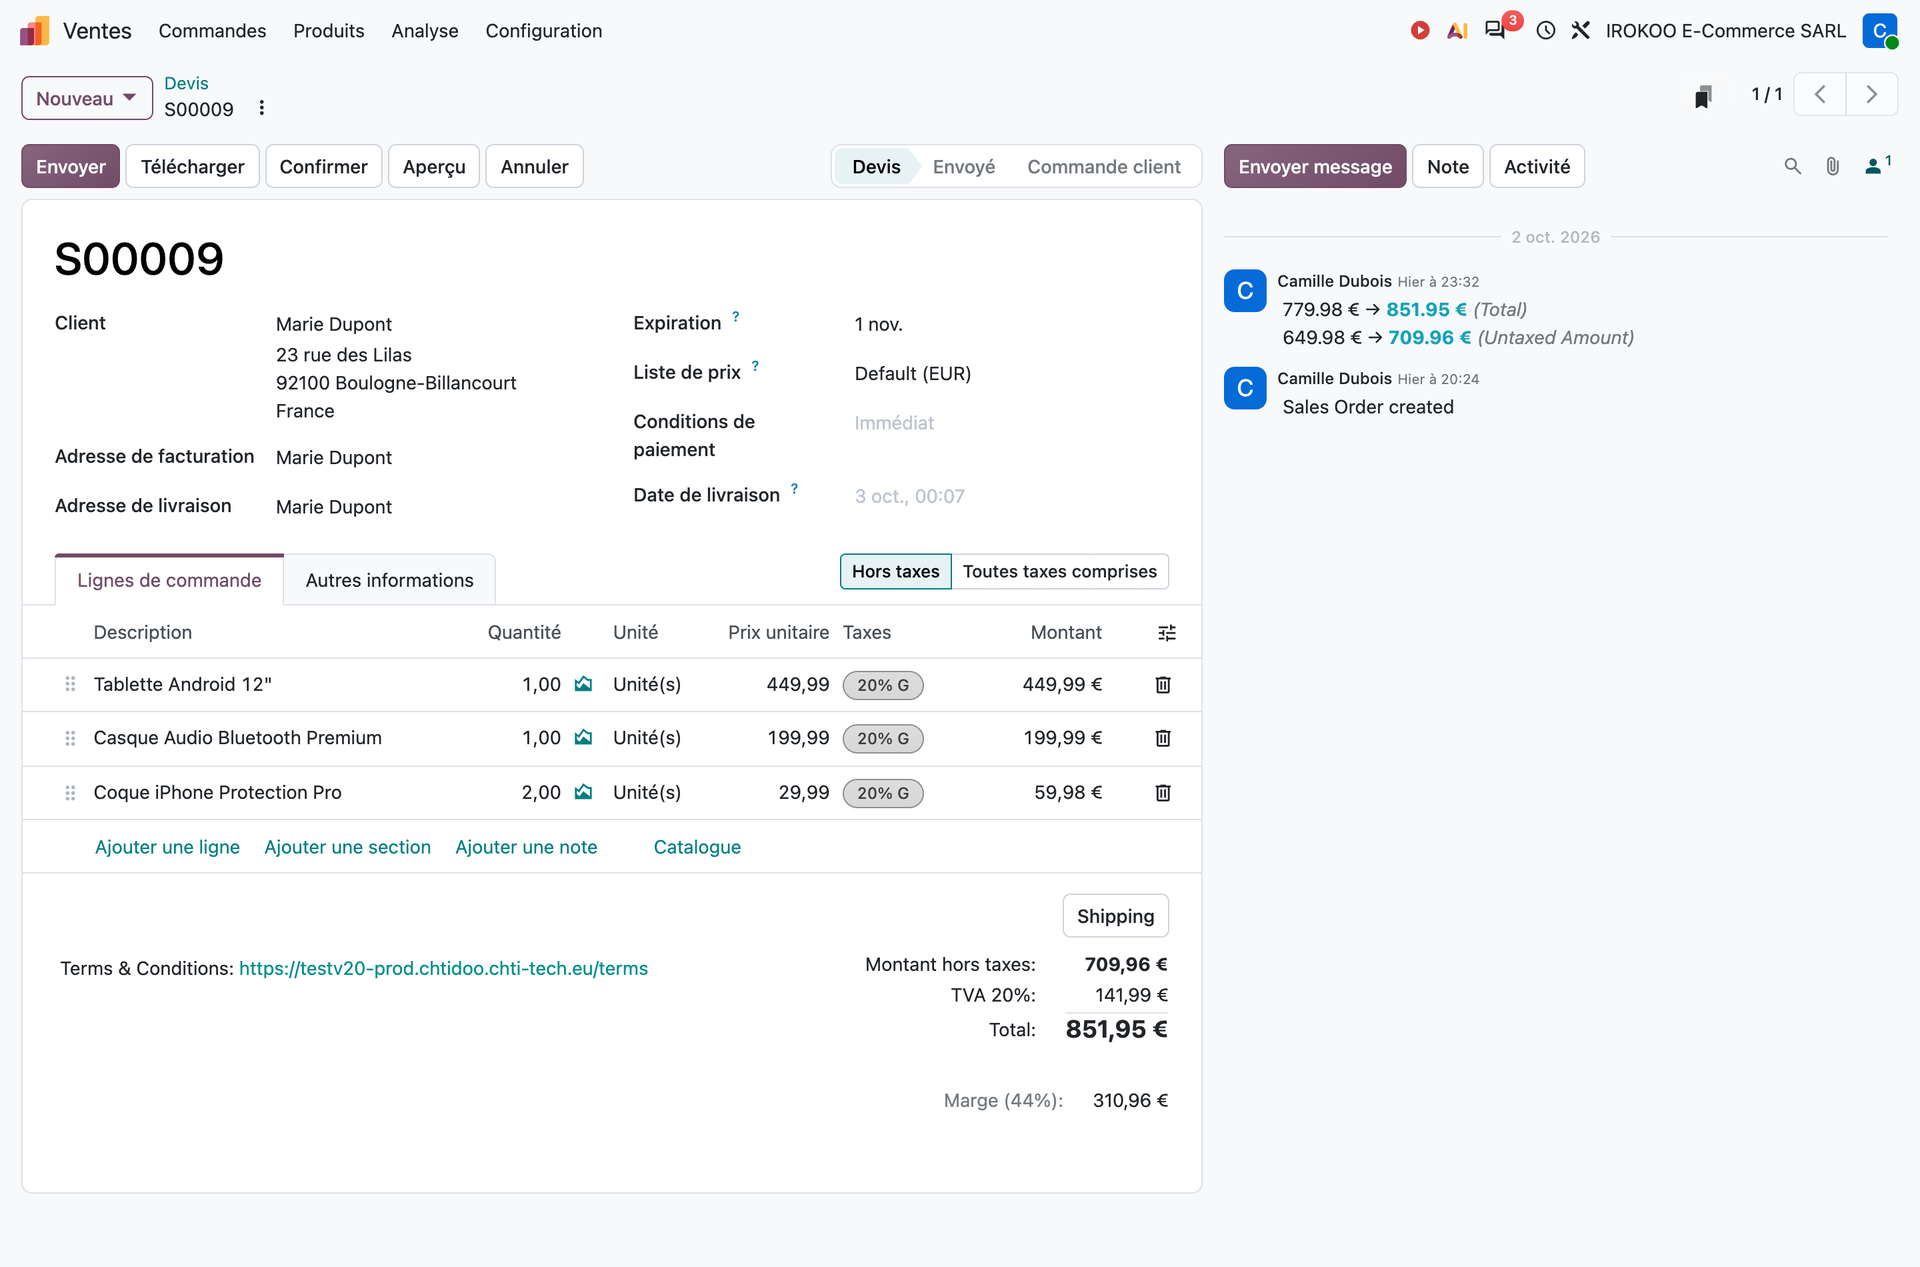The width and height of the screenshot is (1920, 1267).
Task: Click Ajouter une ligne
Action: tap(167, 848)
